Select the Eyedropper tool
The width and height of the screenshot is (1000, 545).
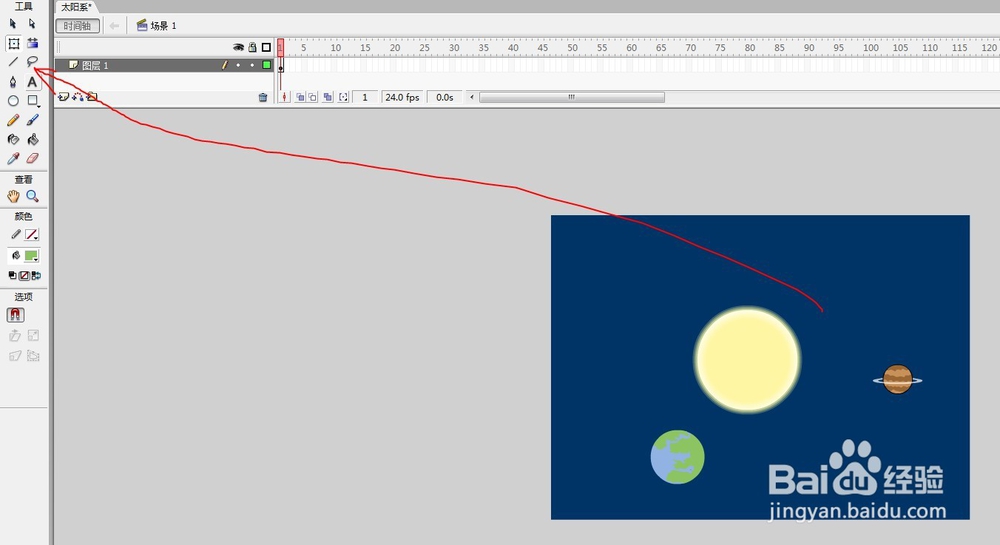tap(13, 158)
